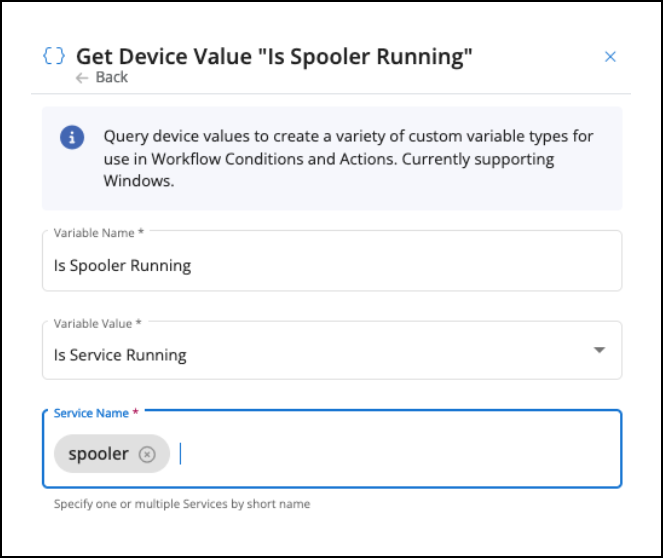Click the dialog title Get Device Value
The image size is (663, 558).
[x=274, y=56]
